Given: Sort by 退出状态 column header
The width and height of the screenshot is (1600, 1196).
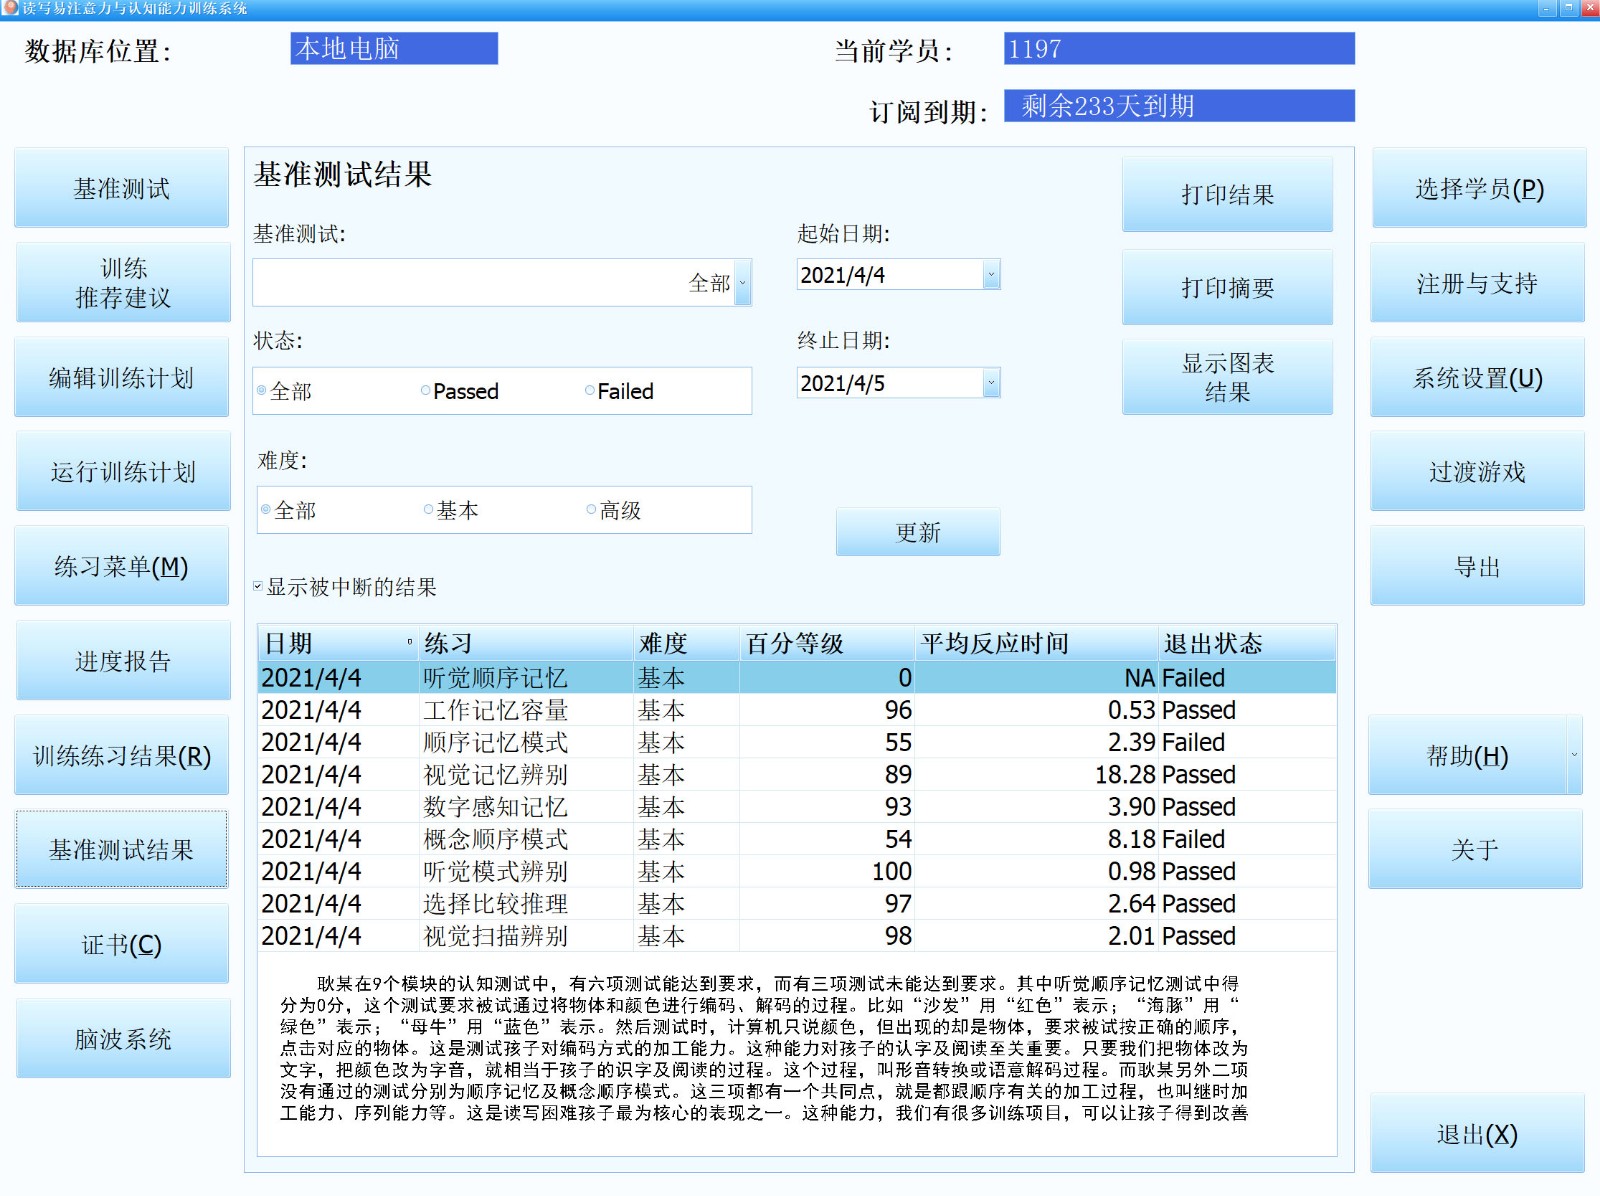Looking at the screenshot, I should click(x=1247, y=643).
